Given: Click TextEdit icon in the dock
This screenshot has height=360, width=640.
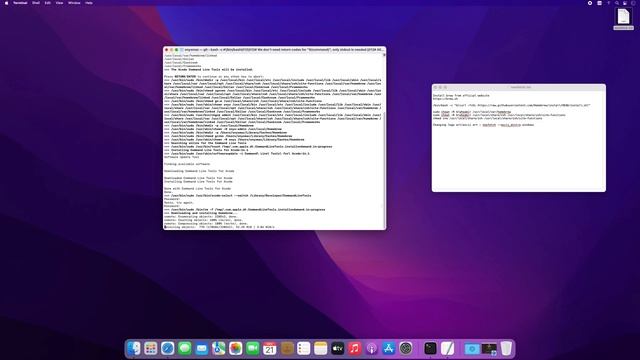Looking at the screenshot, I should 447,349.
